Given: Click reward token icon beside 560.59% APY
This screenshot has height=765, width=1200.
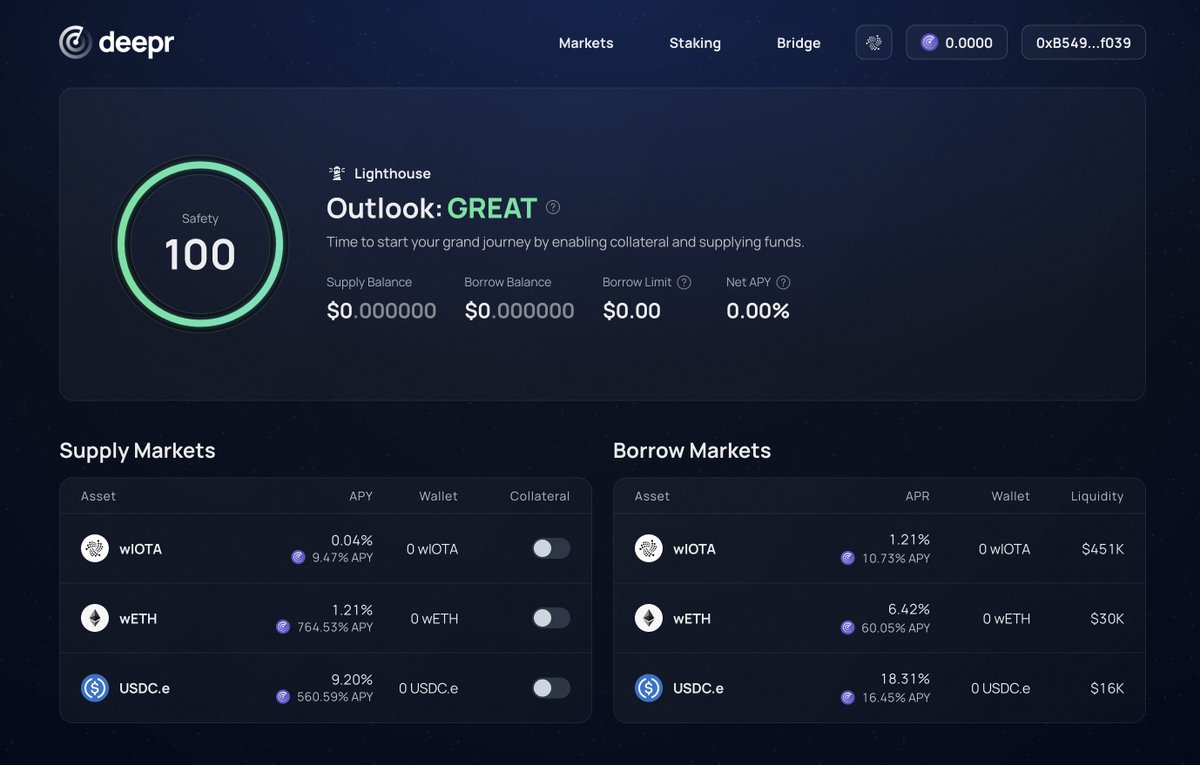Looking at the screenshot, I should pyautogui.click(x=283, y=697).
